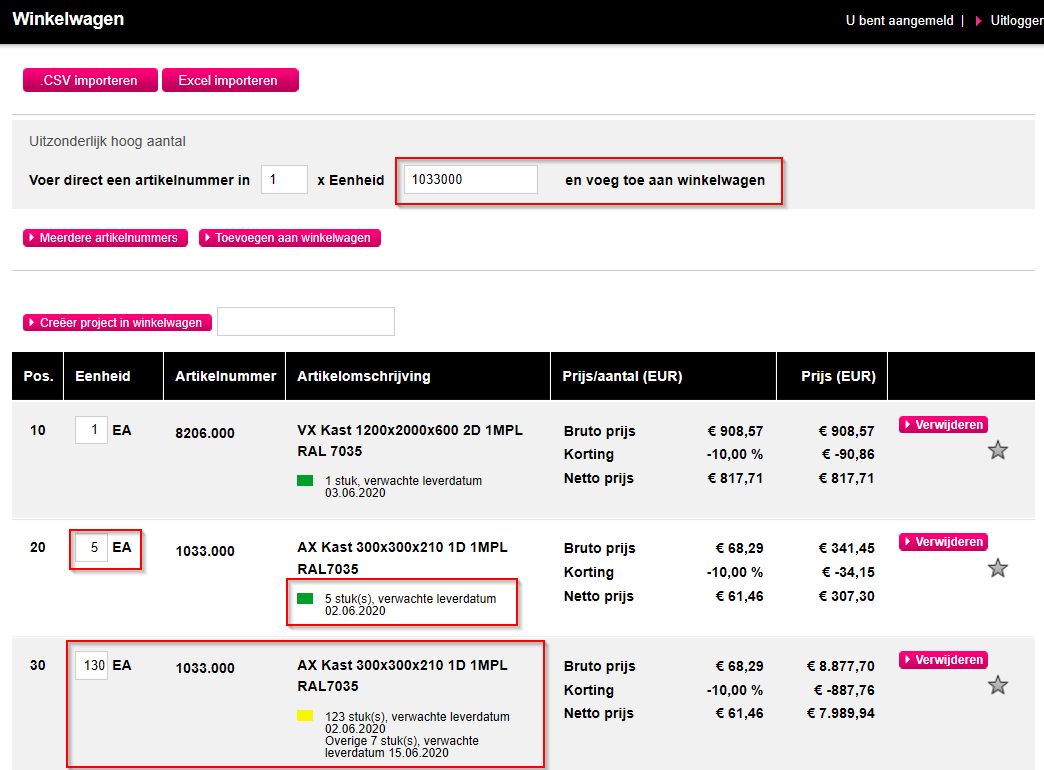The height and width of the screenshot is (770, 1044).
Task: Remove the VX Kast item at position 10
Action: click(943, 424)
